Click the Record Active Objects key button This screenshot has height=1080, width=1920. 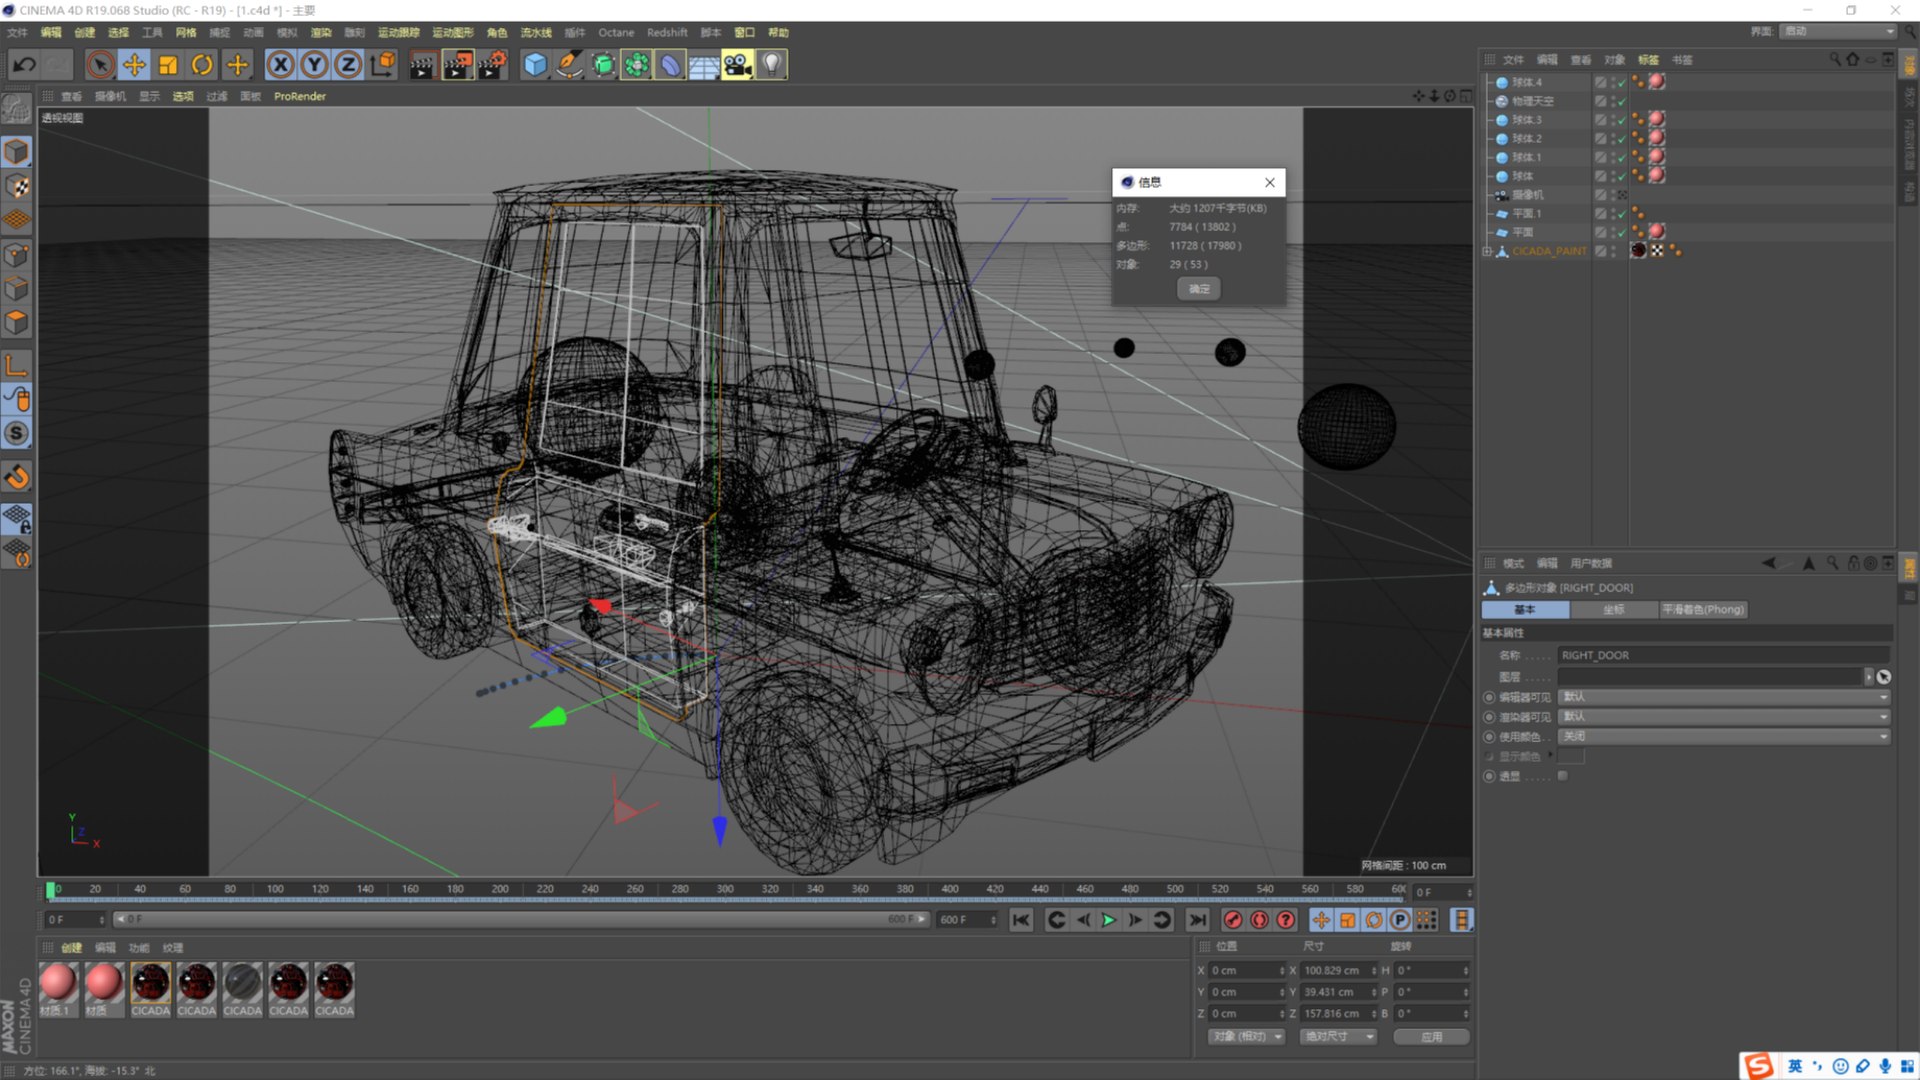tap(1233, 920)
